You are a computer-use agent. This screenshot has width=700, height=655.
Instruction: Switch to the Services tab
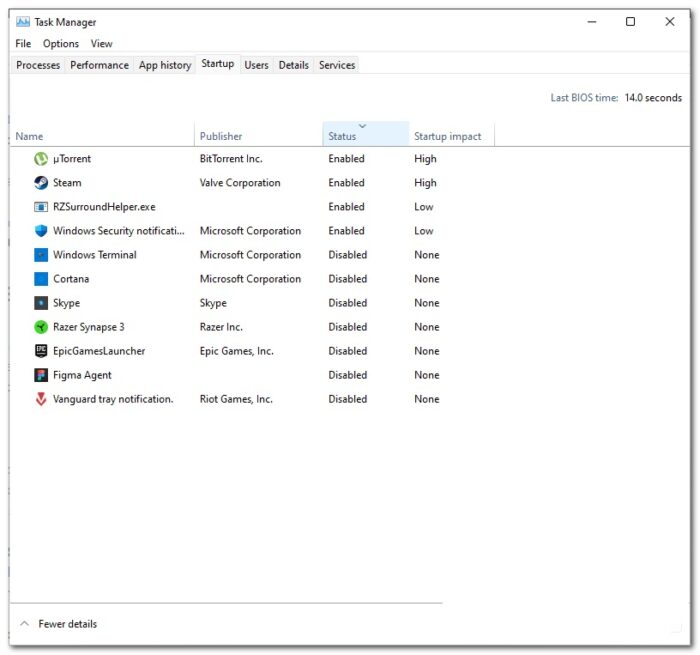337,65
